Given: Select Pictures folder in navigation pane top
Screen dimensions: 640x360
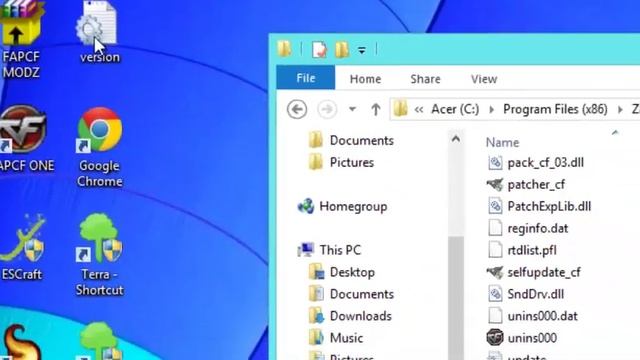Looking at the screenshot, I should [x=352, y=162].
